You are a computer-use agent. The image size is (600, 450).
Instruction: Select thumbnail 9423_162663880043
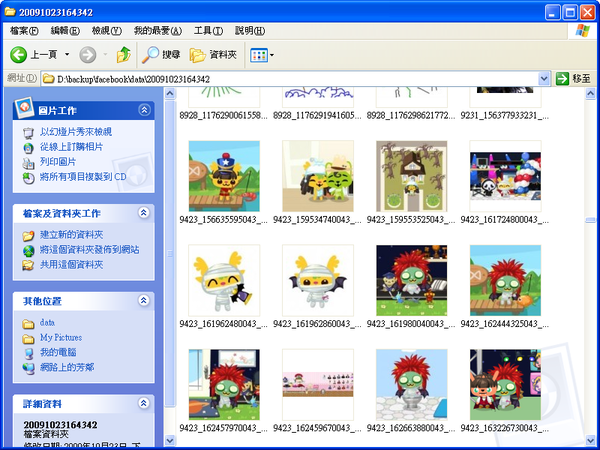(x=412, y=385)
